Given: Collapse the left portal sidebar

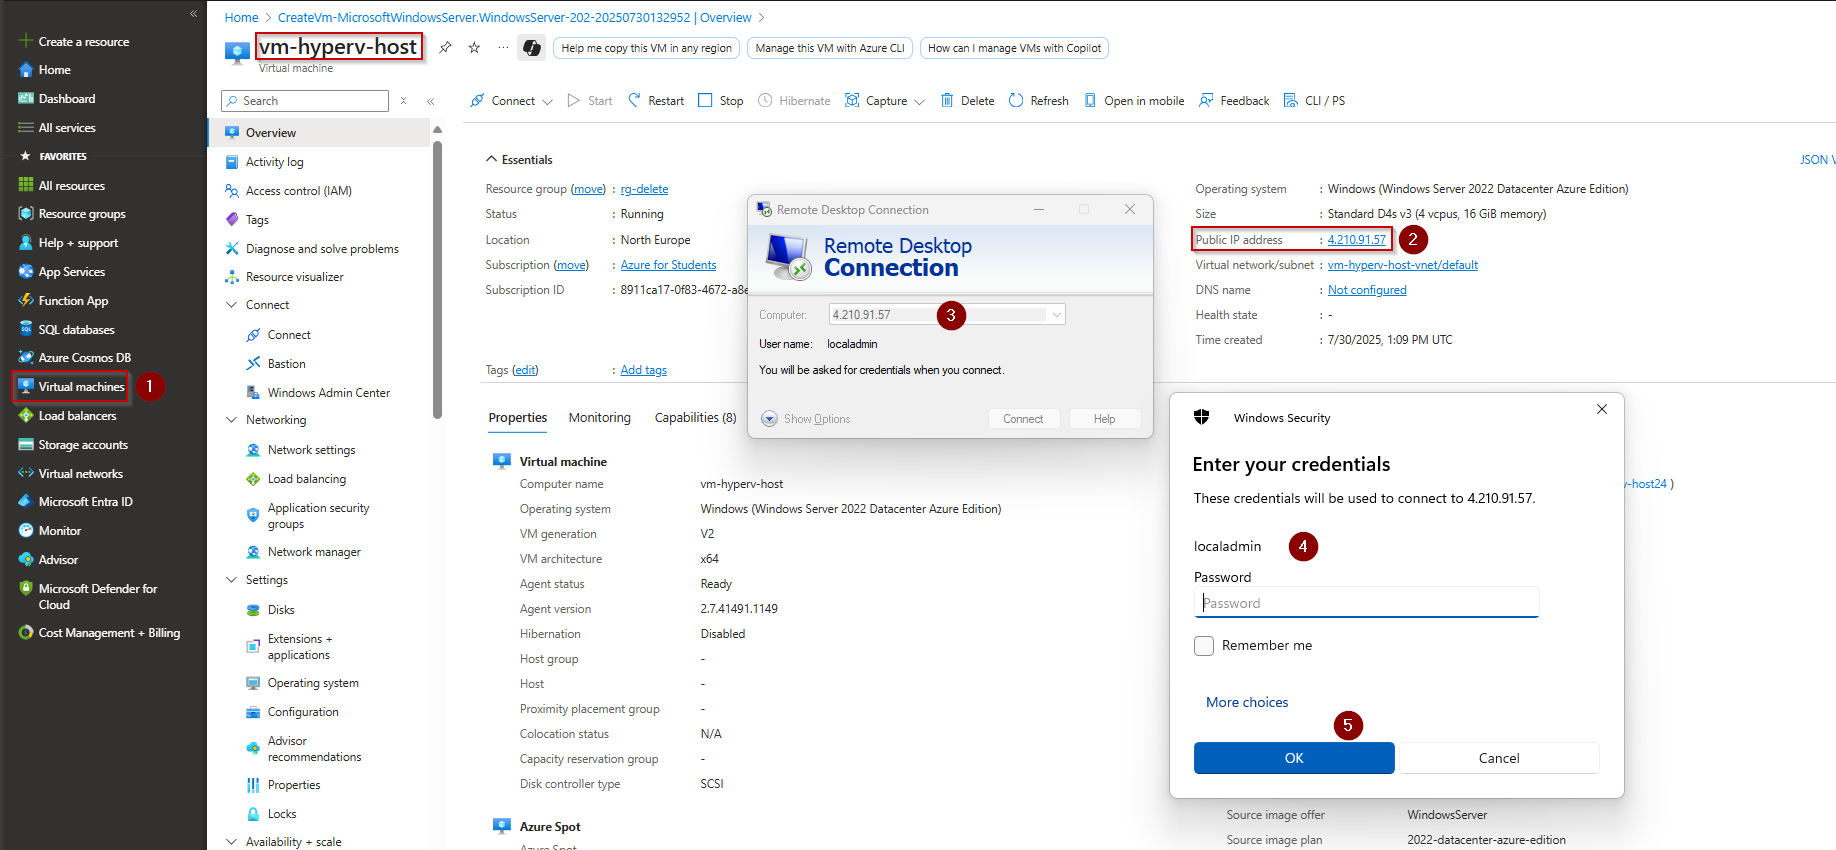Looking at the screenshot, I should coord(193,14).
